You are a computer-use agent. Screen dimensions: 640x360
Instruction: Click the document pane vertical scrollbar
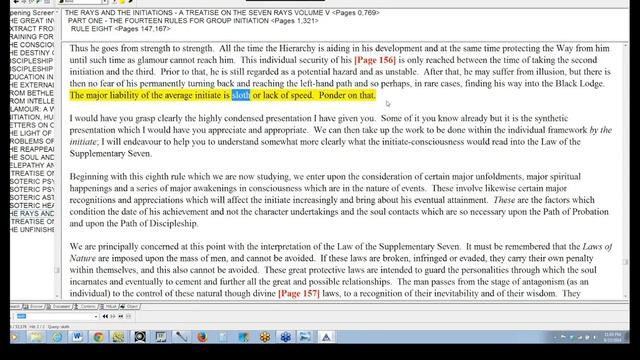tap(625, 171)
